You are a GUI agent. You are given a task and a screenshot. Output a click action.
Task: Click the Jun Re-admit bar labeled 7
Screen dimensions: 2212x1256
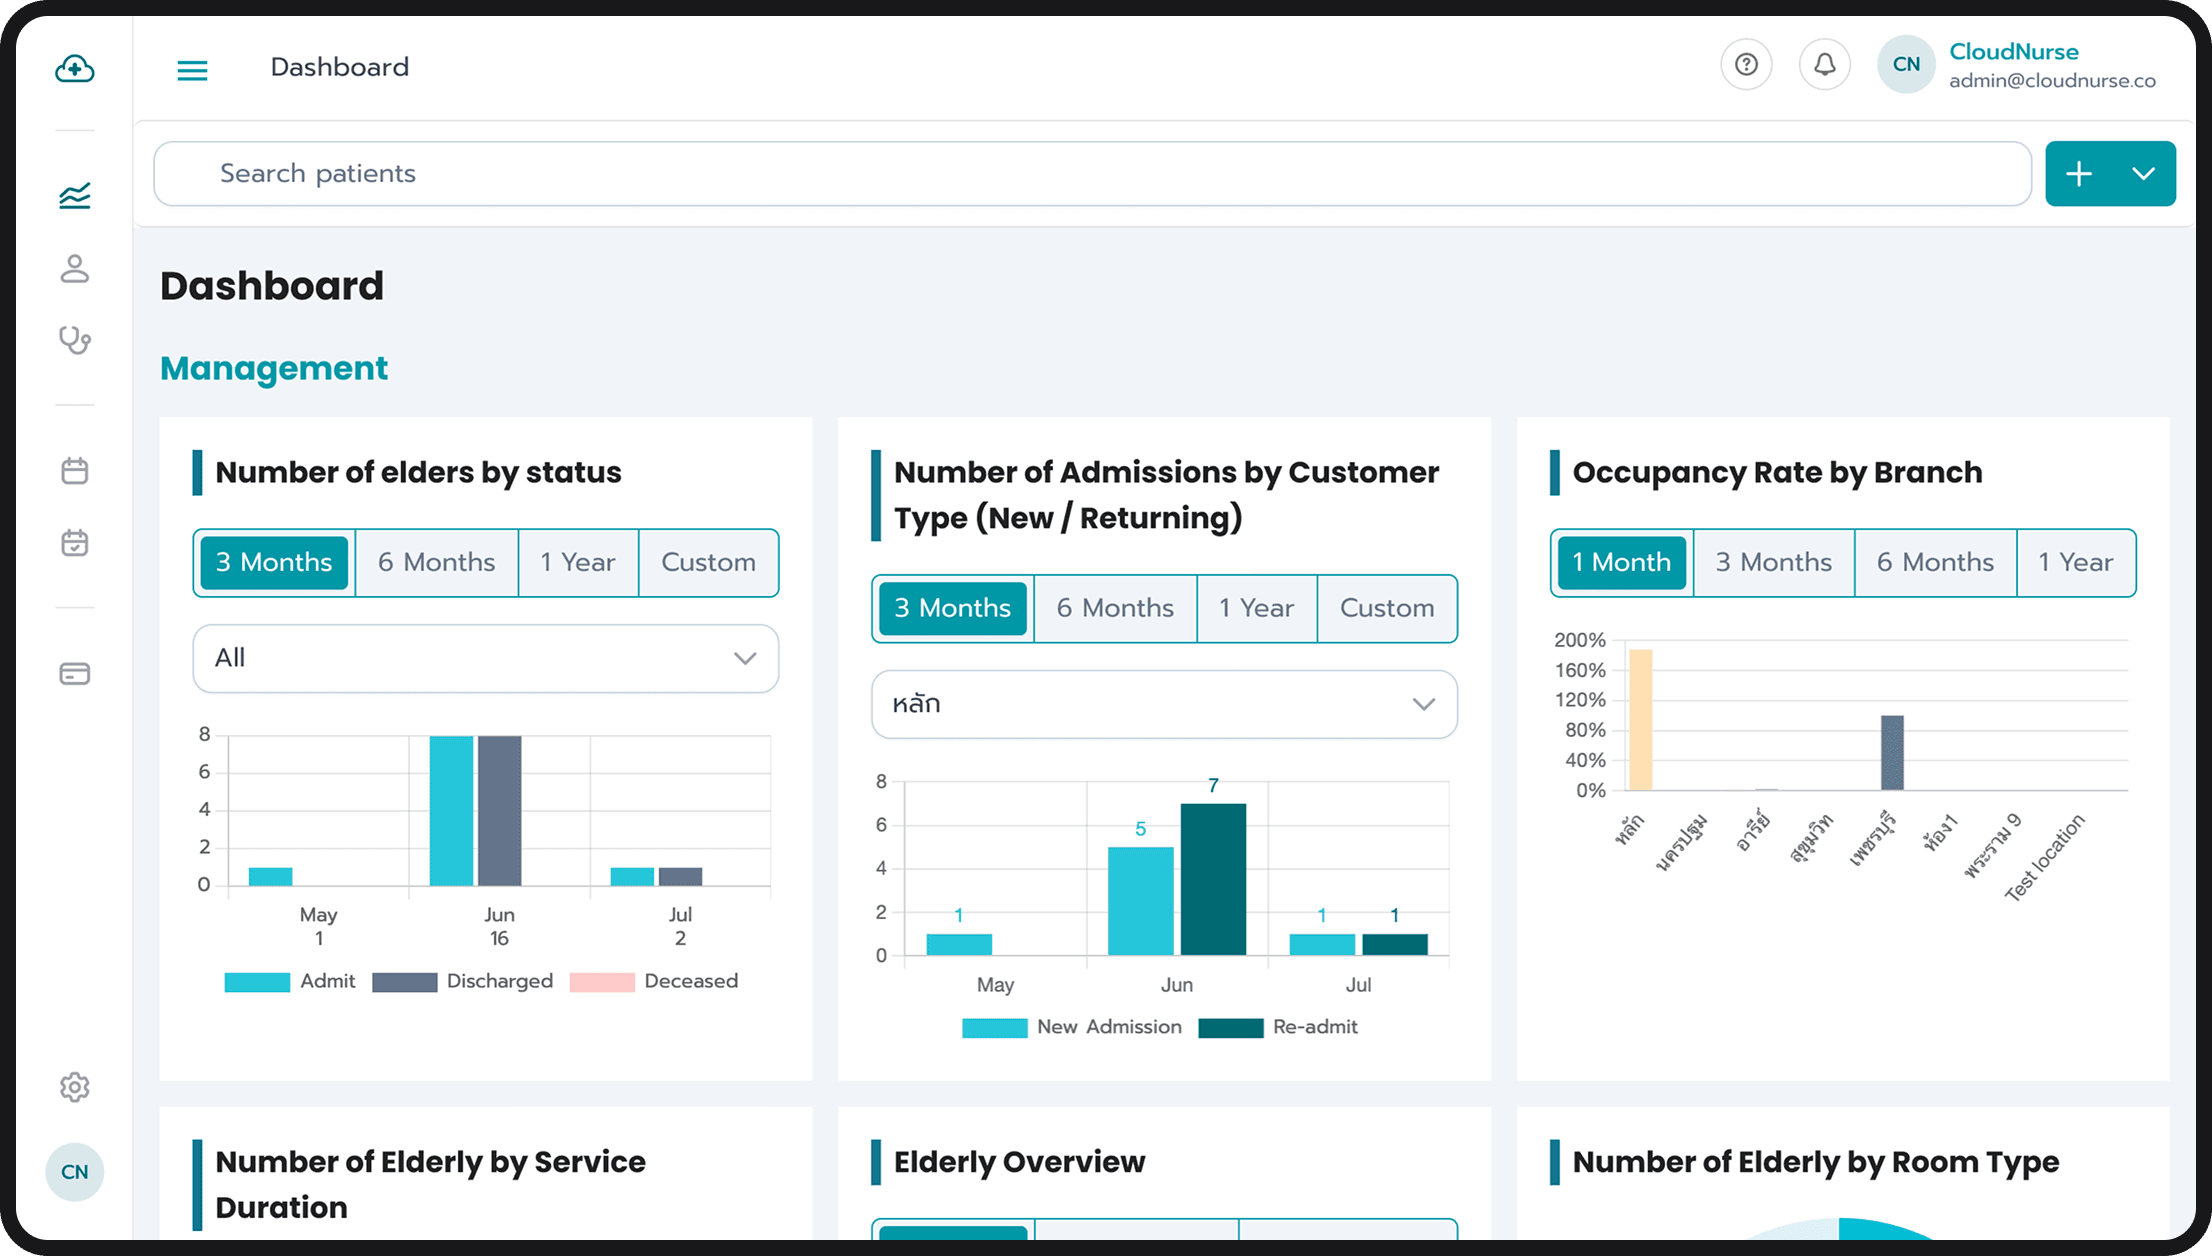coord(1214,880)
